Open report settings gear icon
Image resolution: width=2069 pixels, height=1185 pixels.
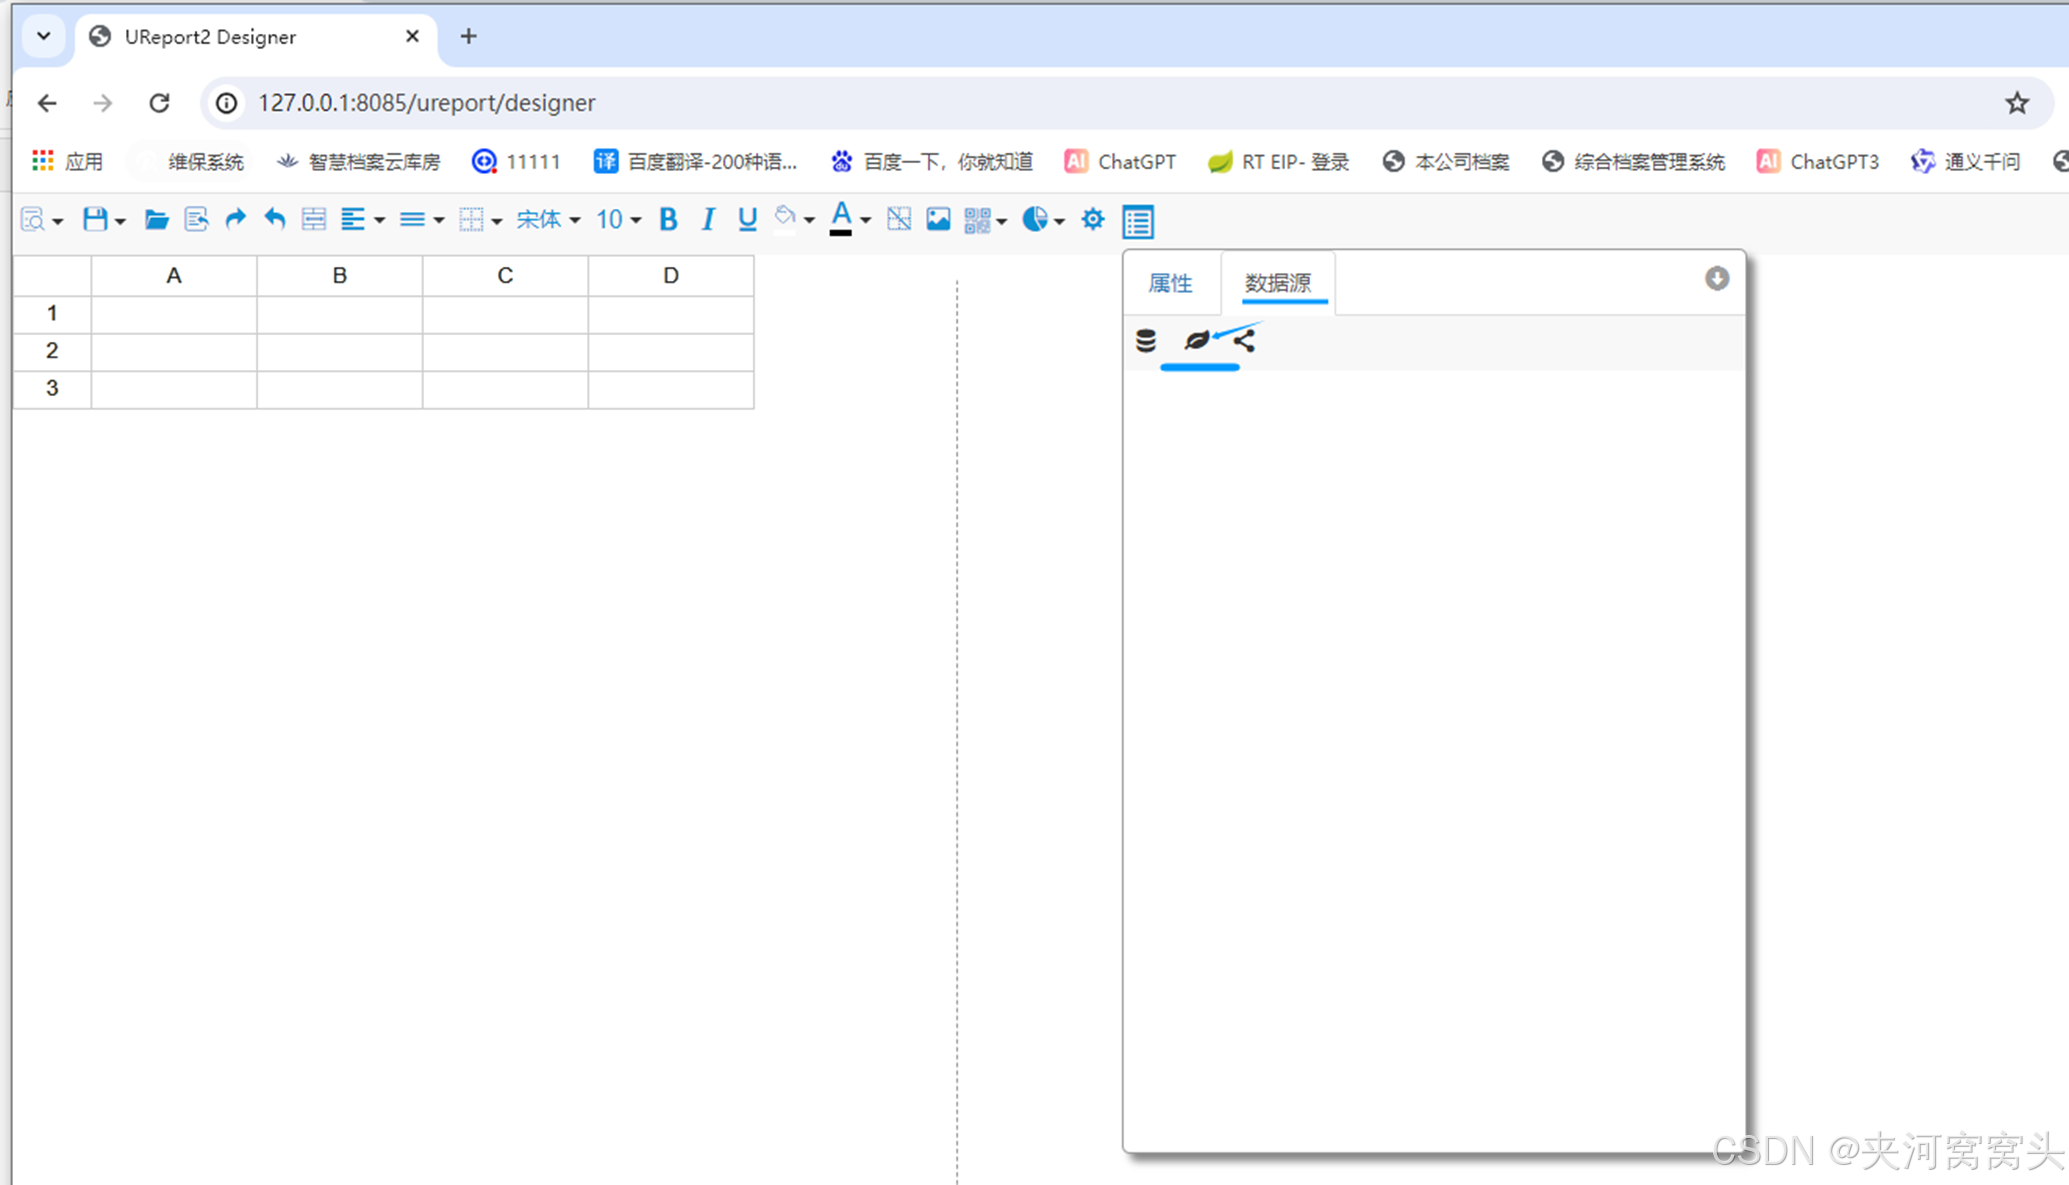(1093, 219)
